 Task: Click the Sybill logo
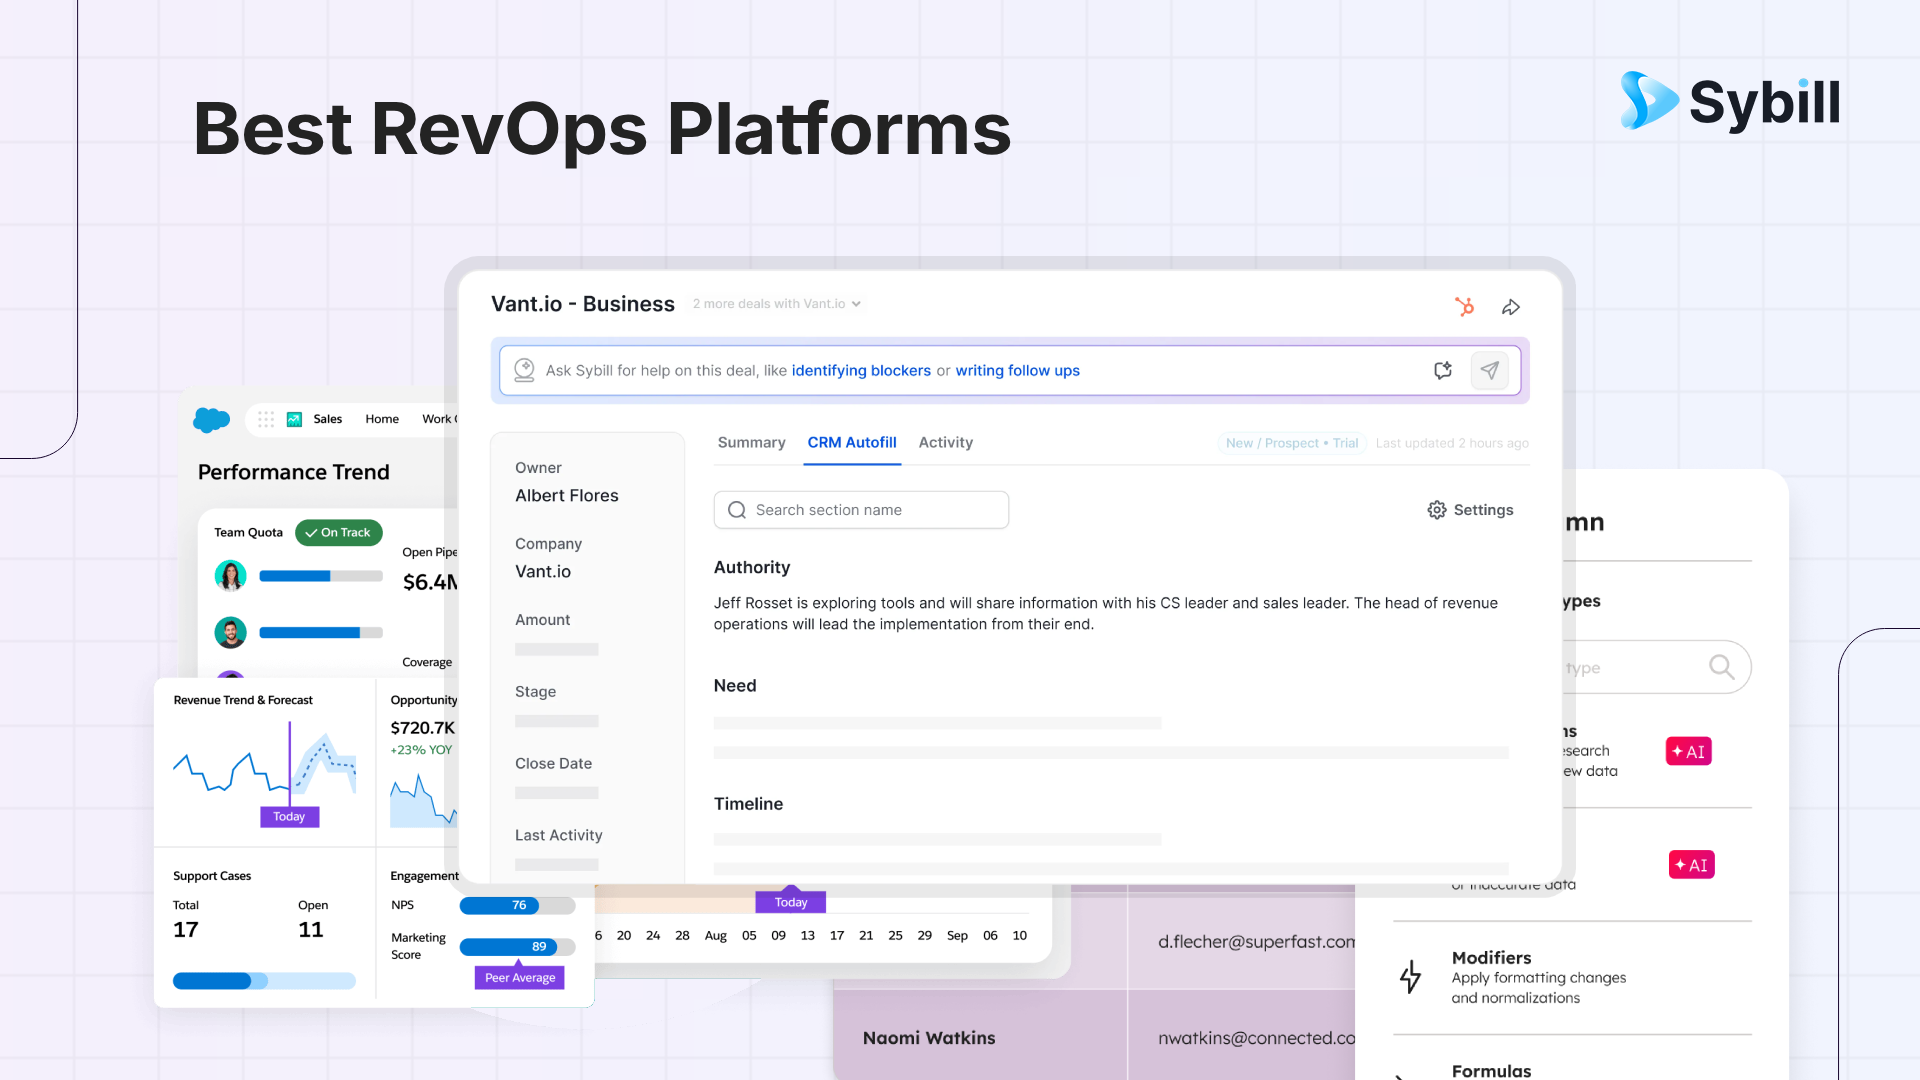click(x=1730, y=101)
